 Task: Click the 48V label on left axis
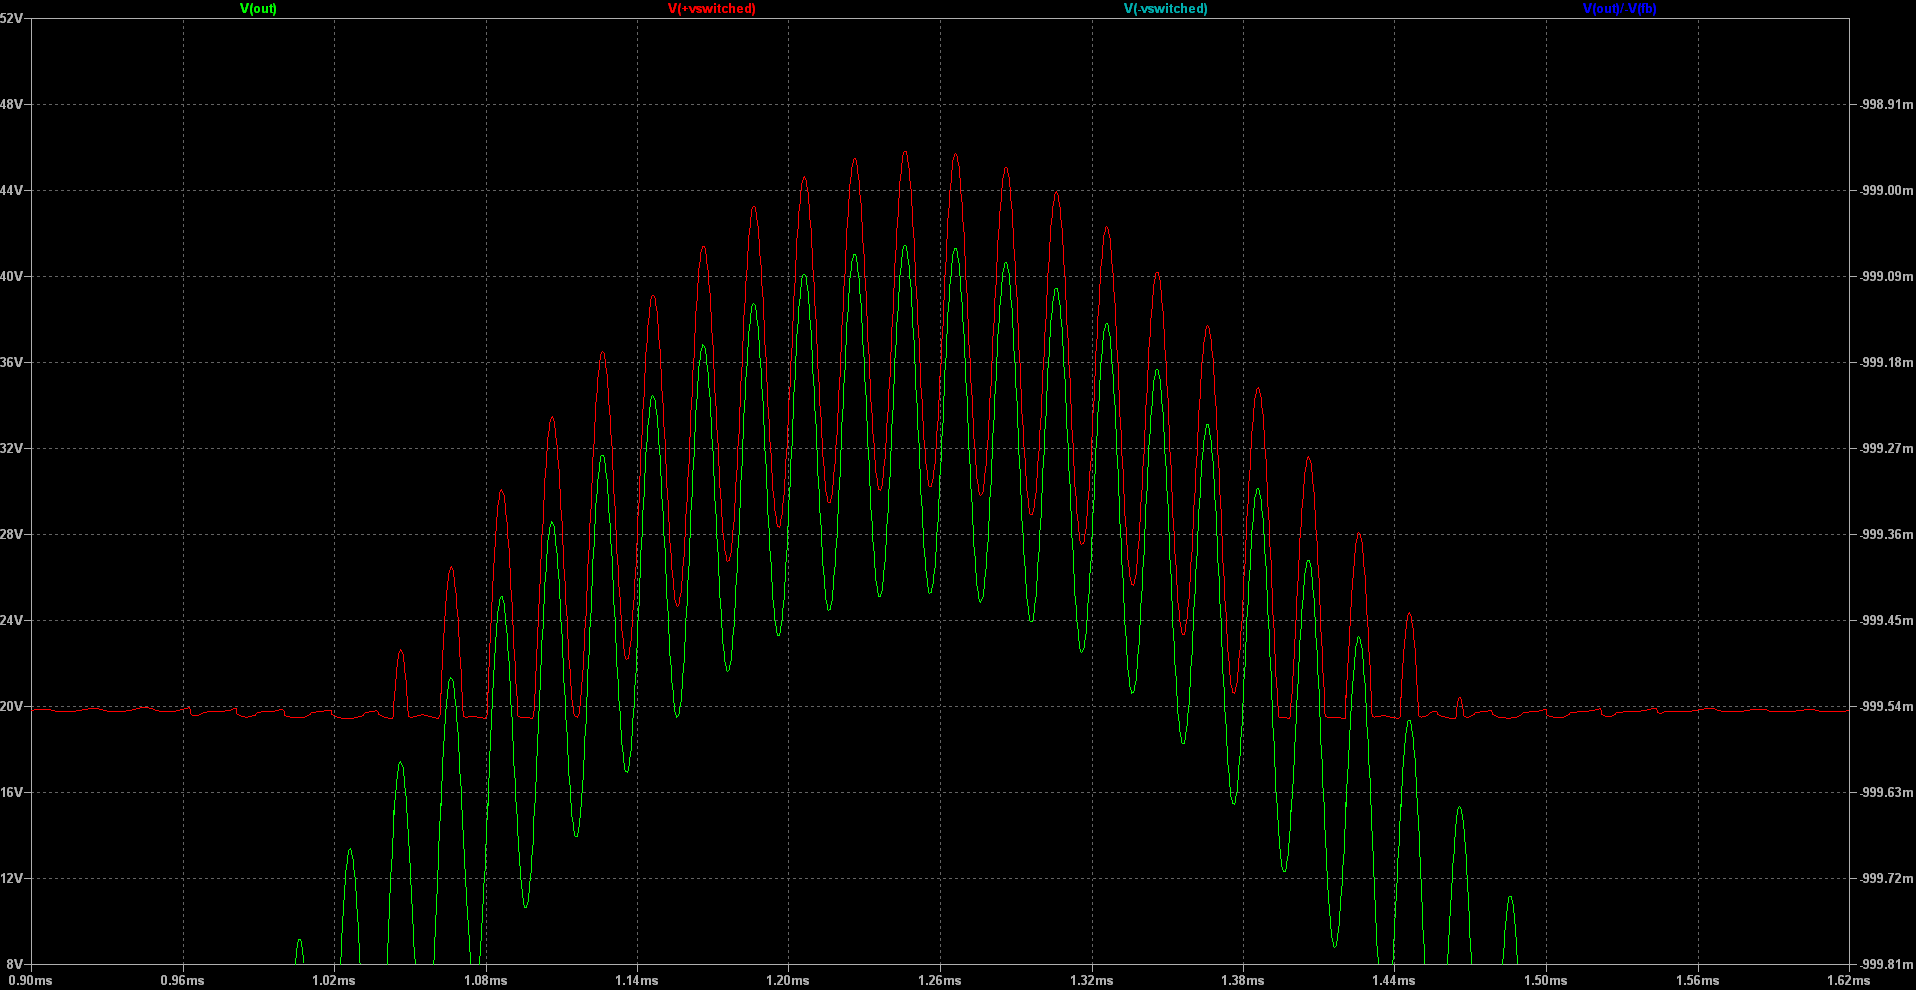[11, 104]
